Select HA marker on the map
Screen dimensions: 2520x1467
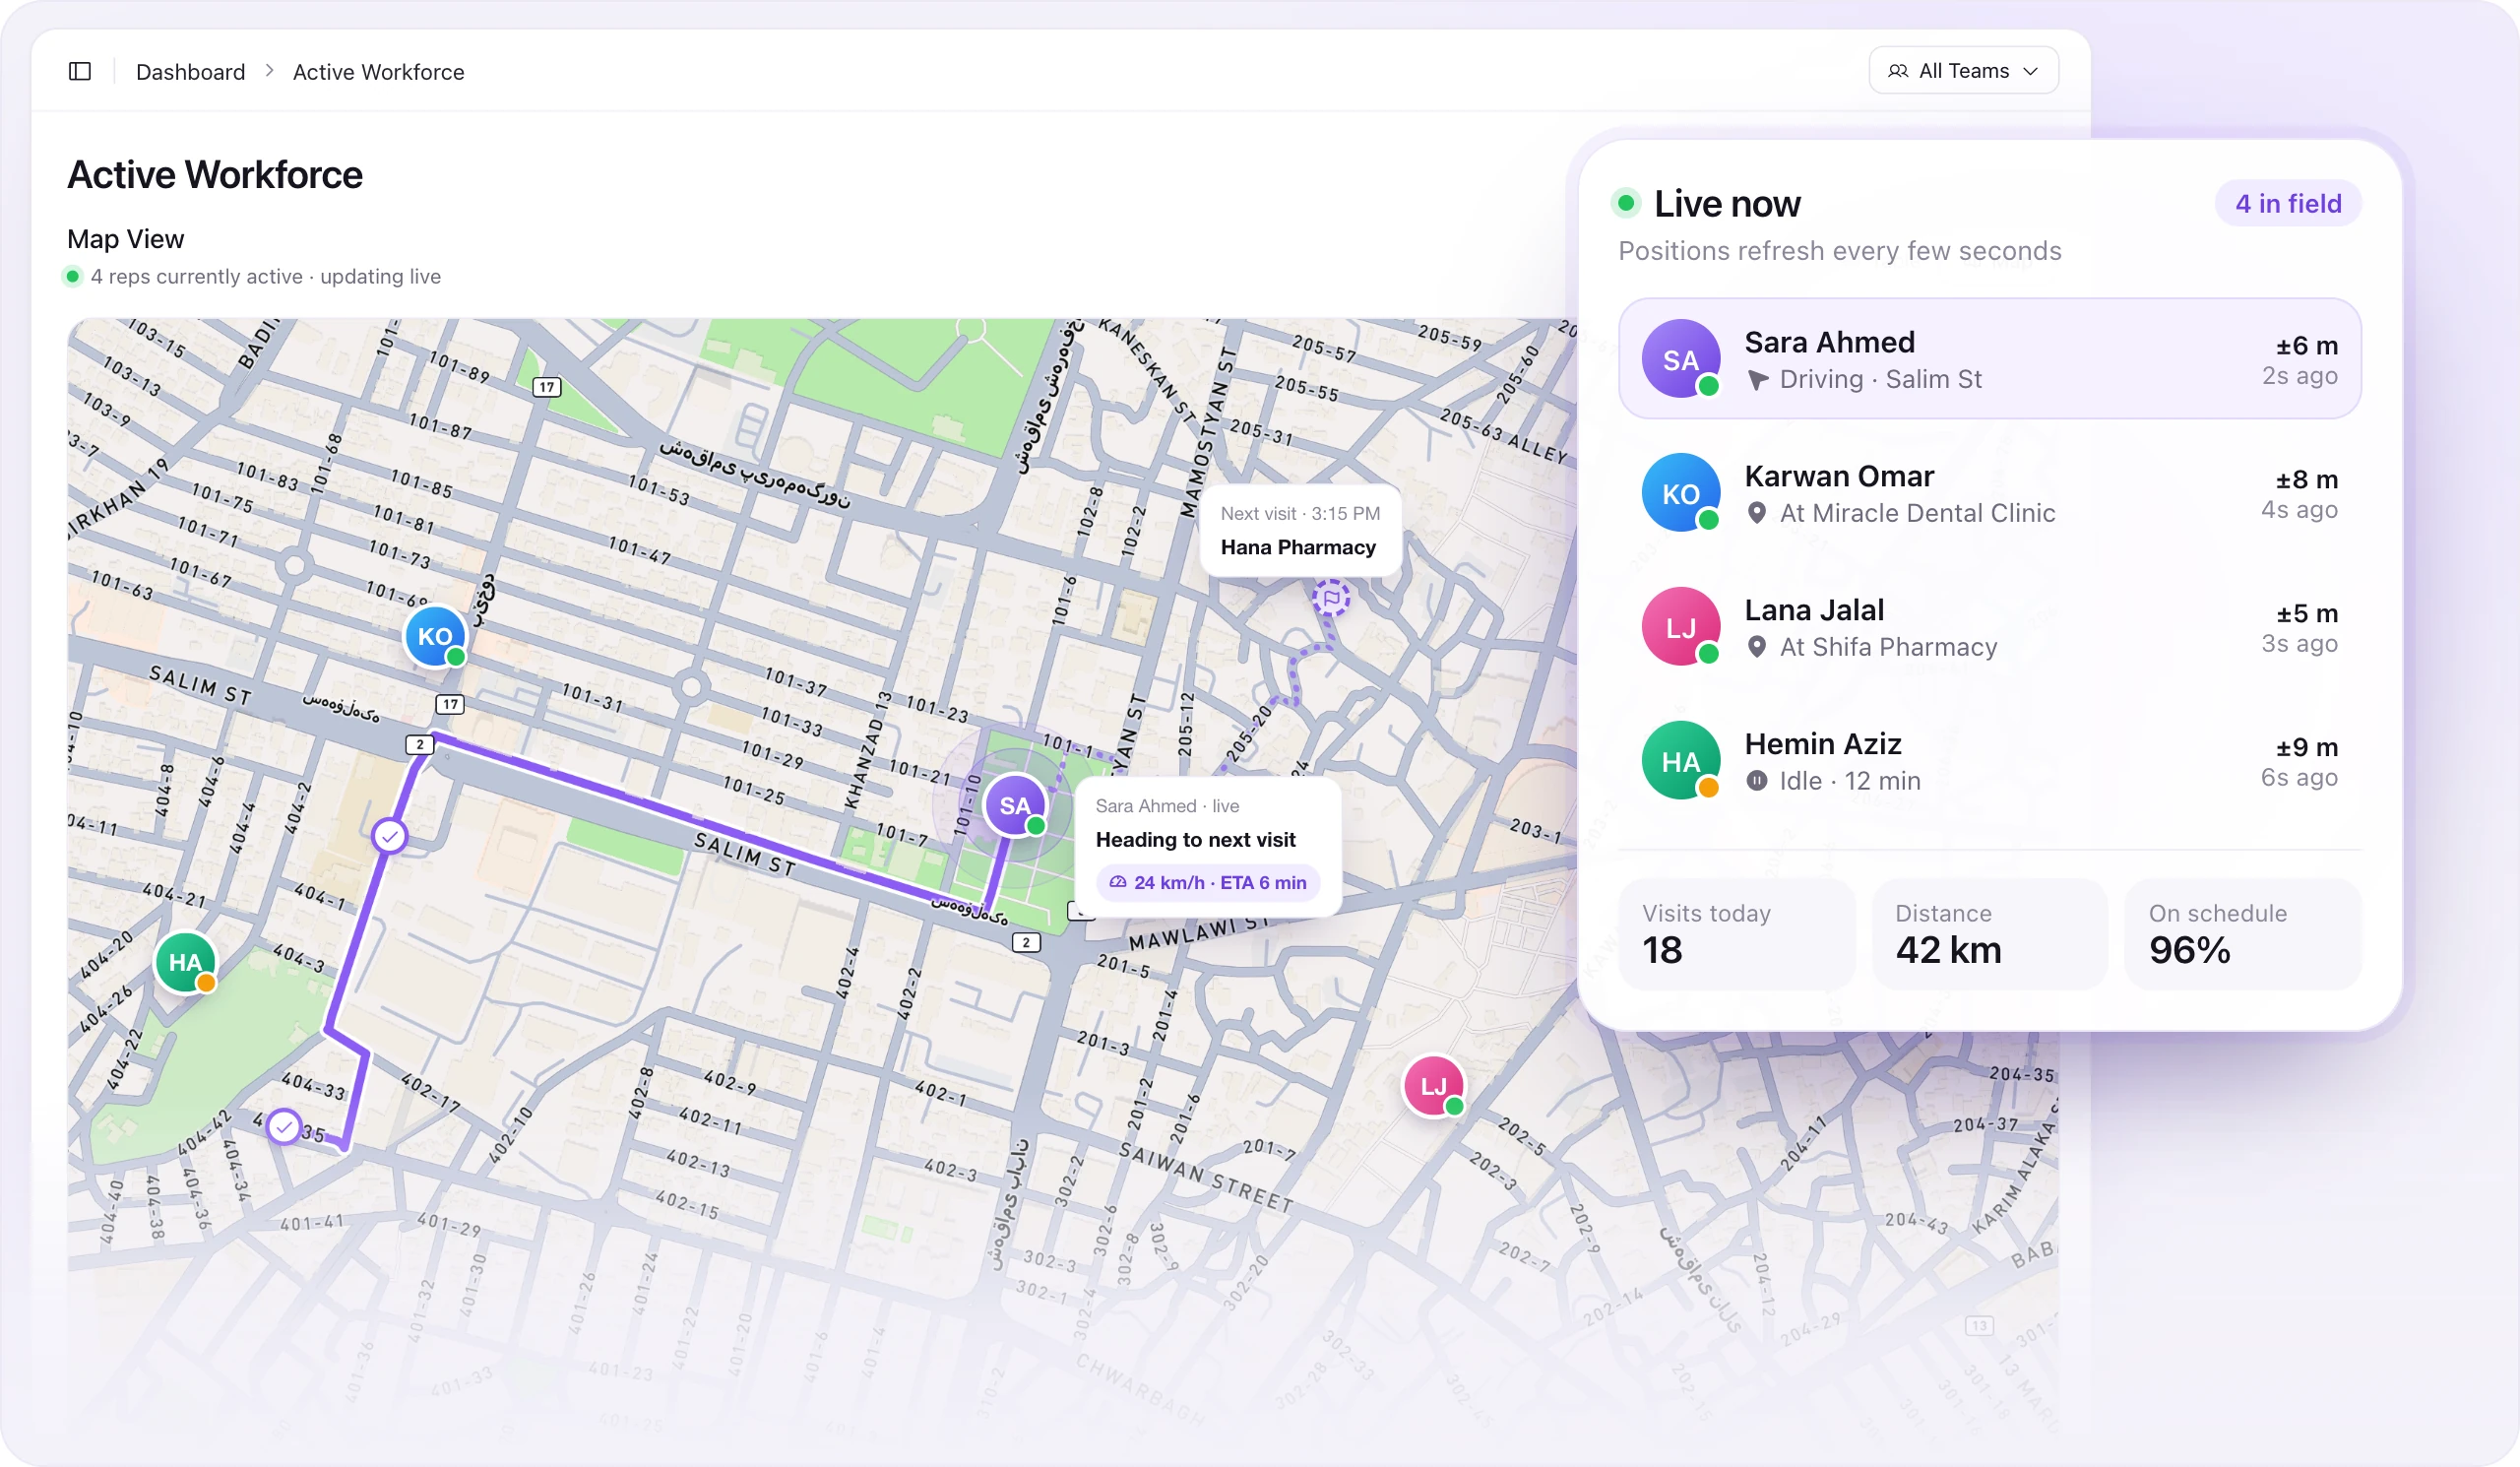click(x=185, y=962)
